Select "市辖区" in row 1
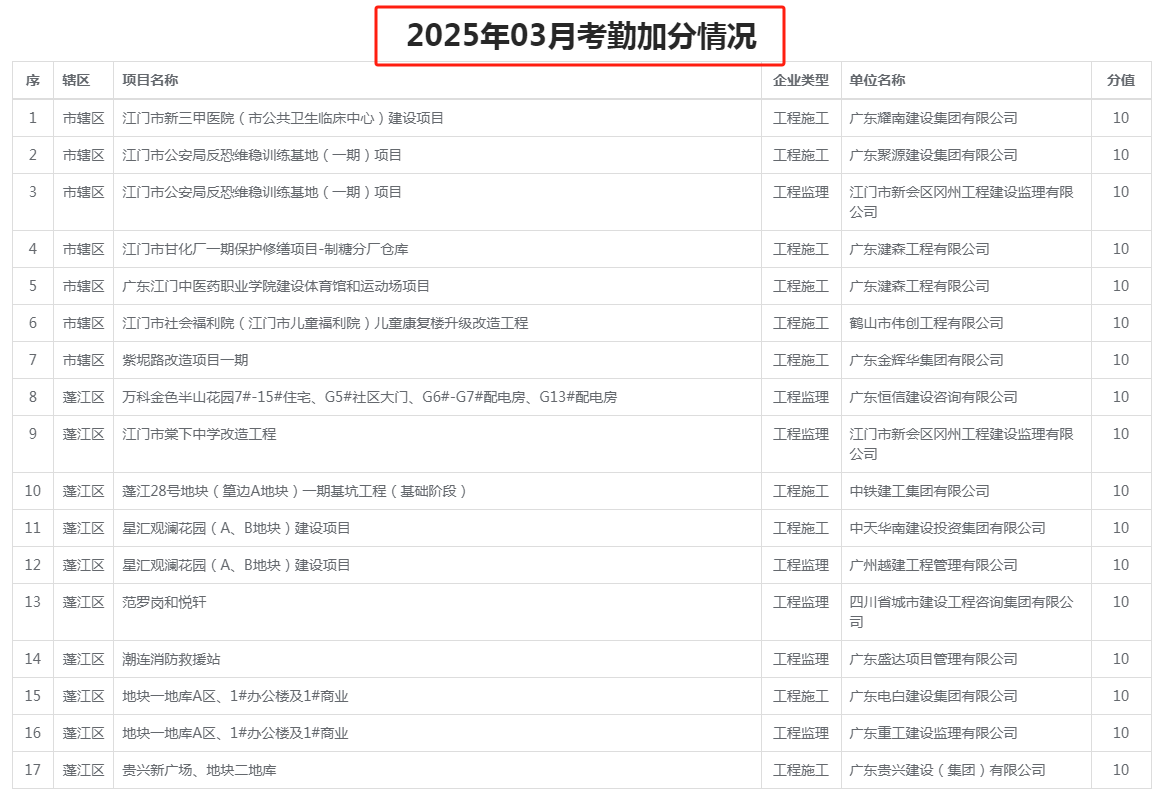Image resolution: width=1162 pixels, height=789 pixels. pos(83,118)
